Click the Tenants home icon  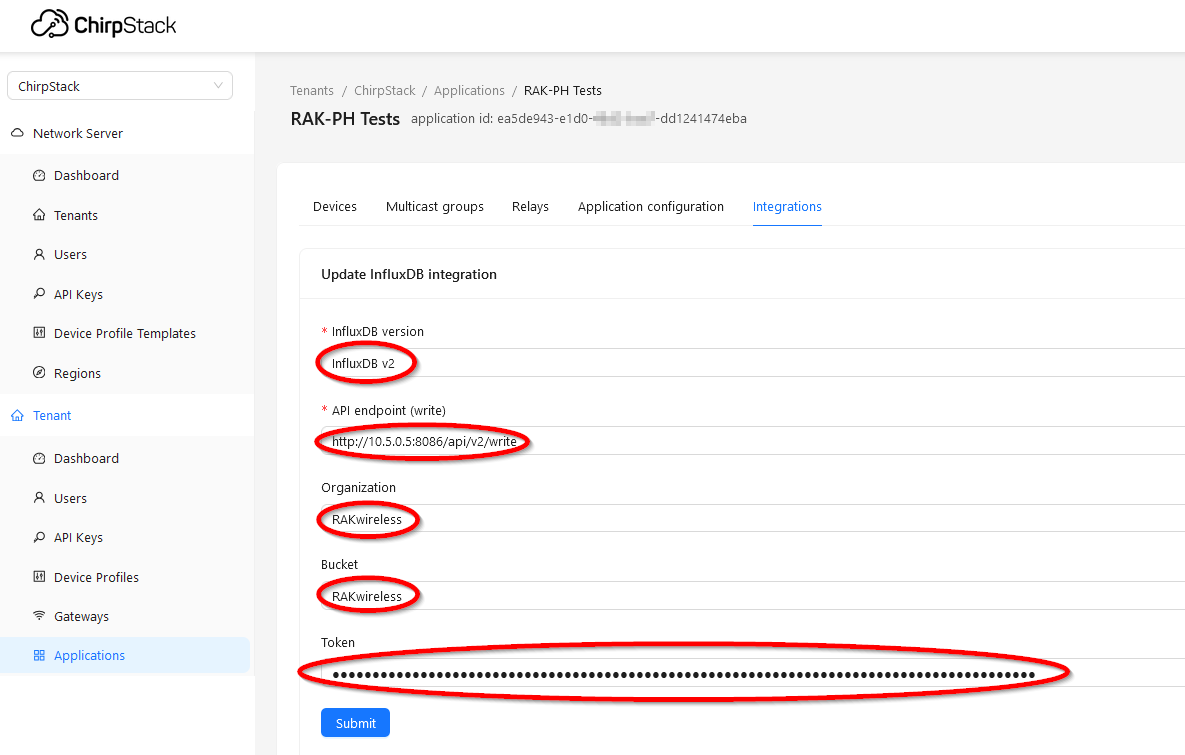39,215
